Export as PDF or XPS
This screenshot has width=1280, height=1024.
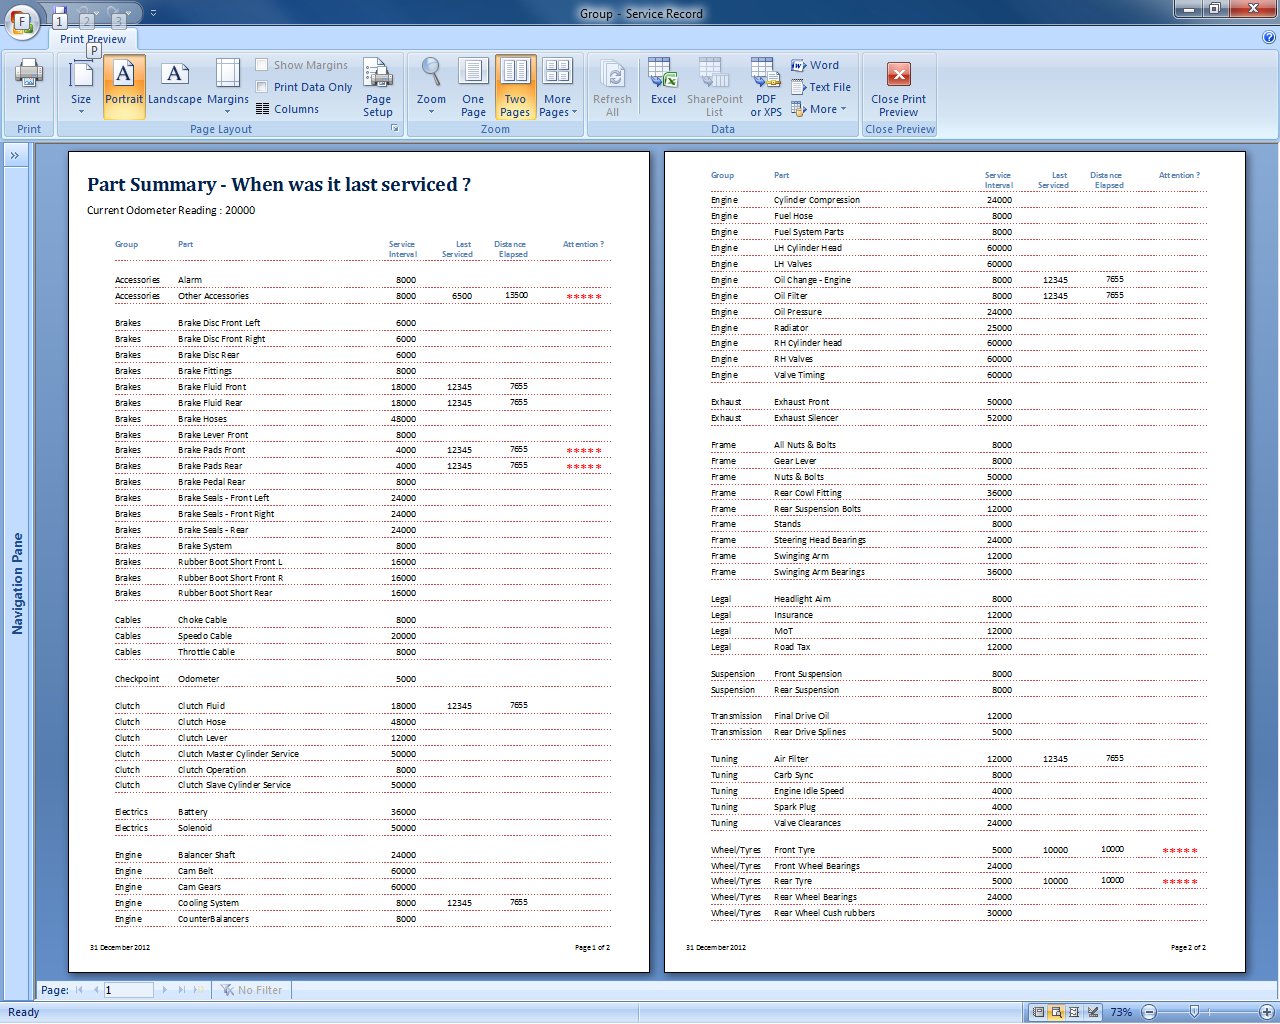pyautogui.click(x=766, y=86)
